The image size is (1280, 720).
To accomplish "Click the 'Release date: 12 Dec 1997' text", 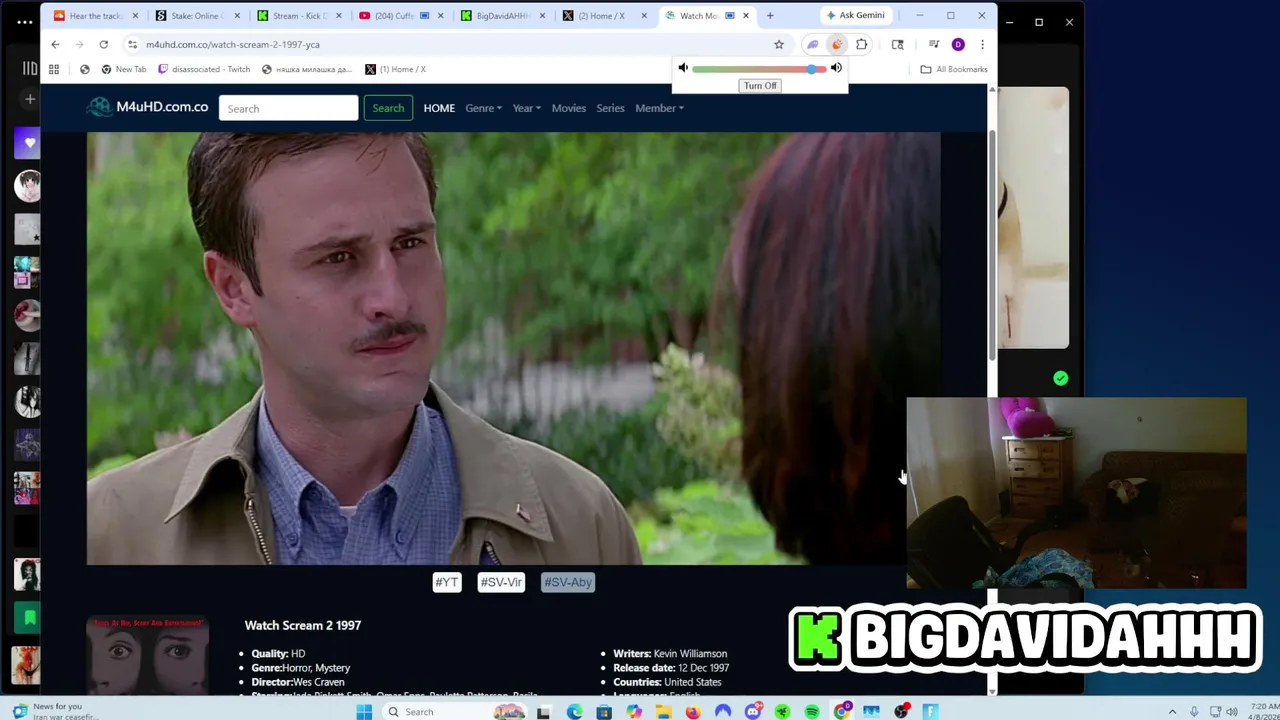I will pyautogui.click(x=671, y=667).
